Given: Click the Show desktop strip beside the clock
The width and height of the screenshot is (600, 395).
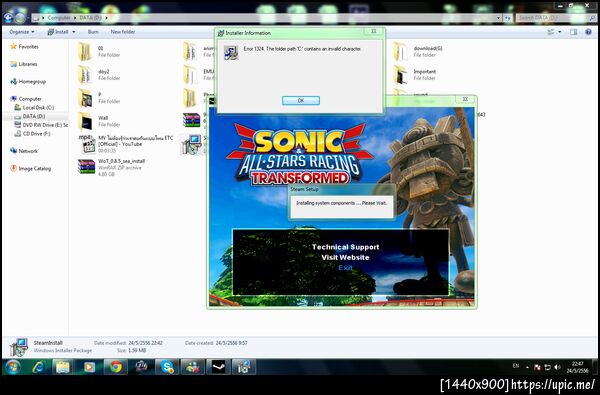Looking at the screenshot, I should click(x=595, y=367).
